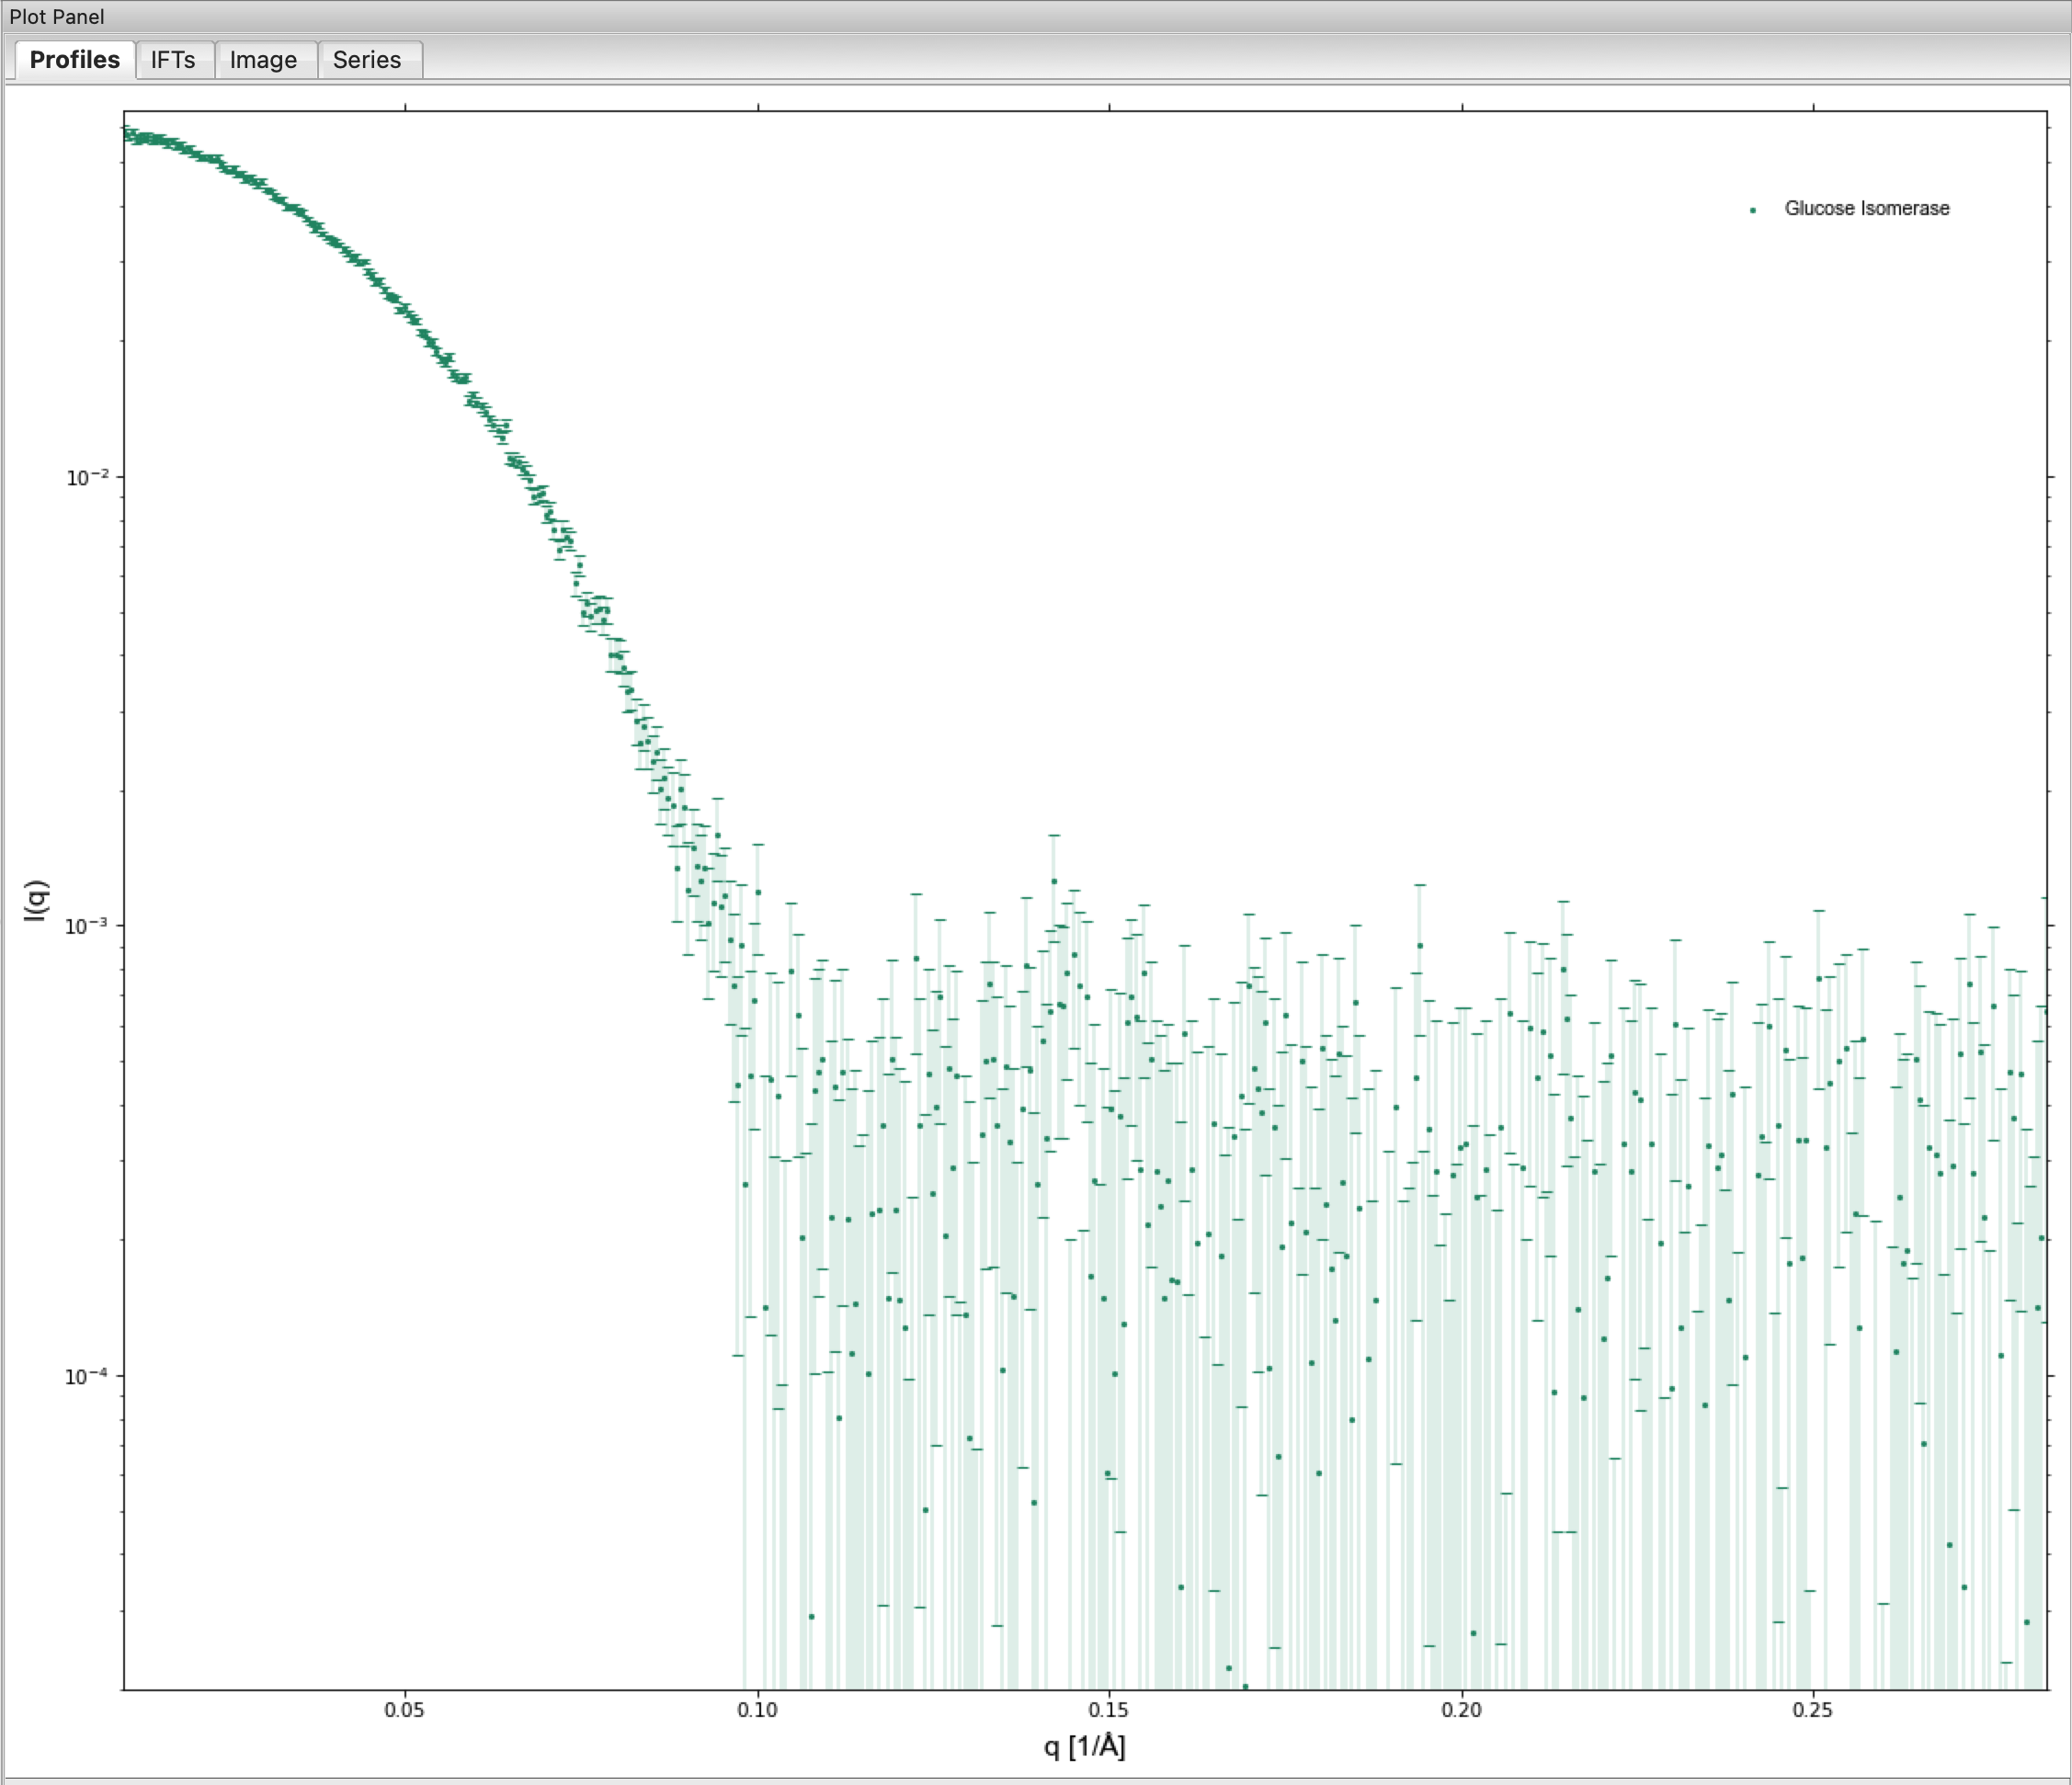Click the 0.25 x-axis tick label

1812,1709
